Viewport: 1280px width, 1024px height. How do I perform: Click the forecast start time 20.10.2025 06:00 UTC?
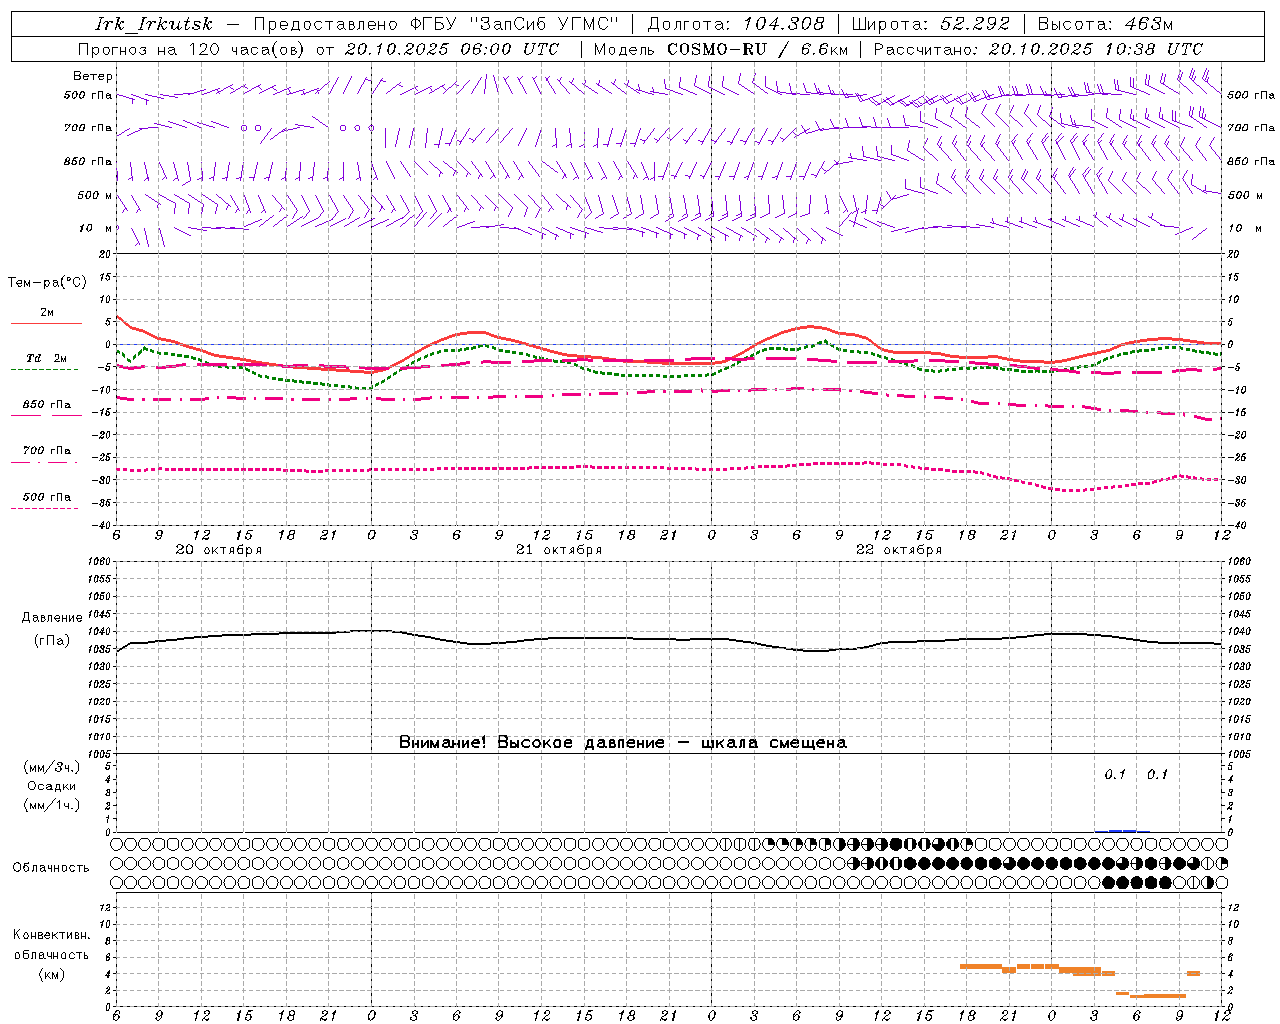tap(453, 49)
